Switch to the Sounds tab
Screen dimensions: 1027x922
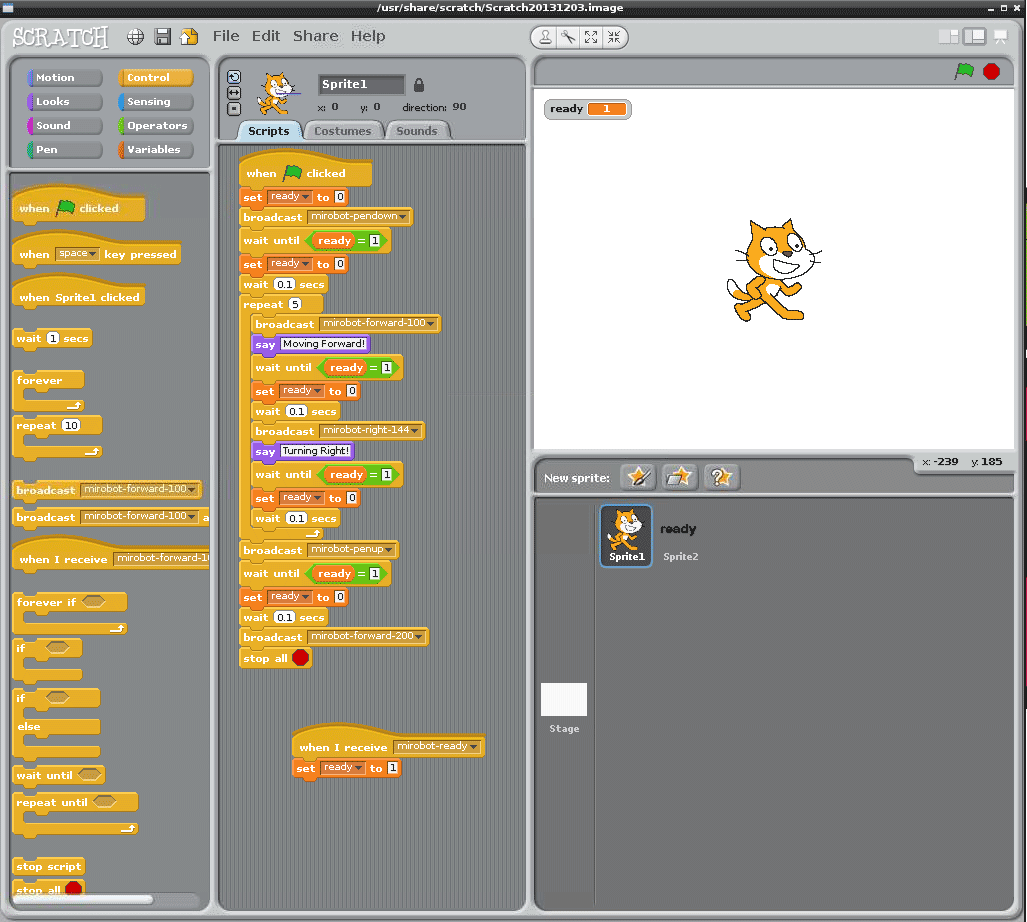417,131
